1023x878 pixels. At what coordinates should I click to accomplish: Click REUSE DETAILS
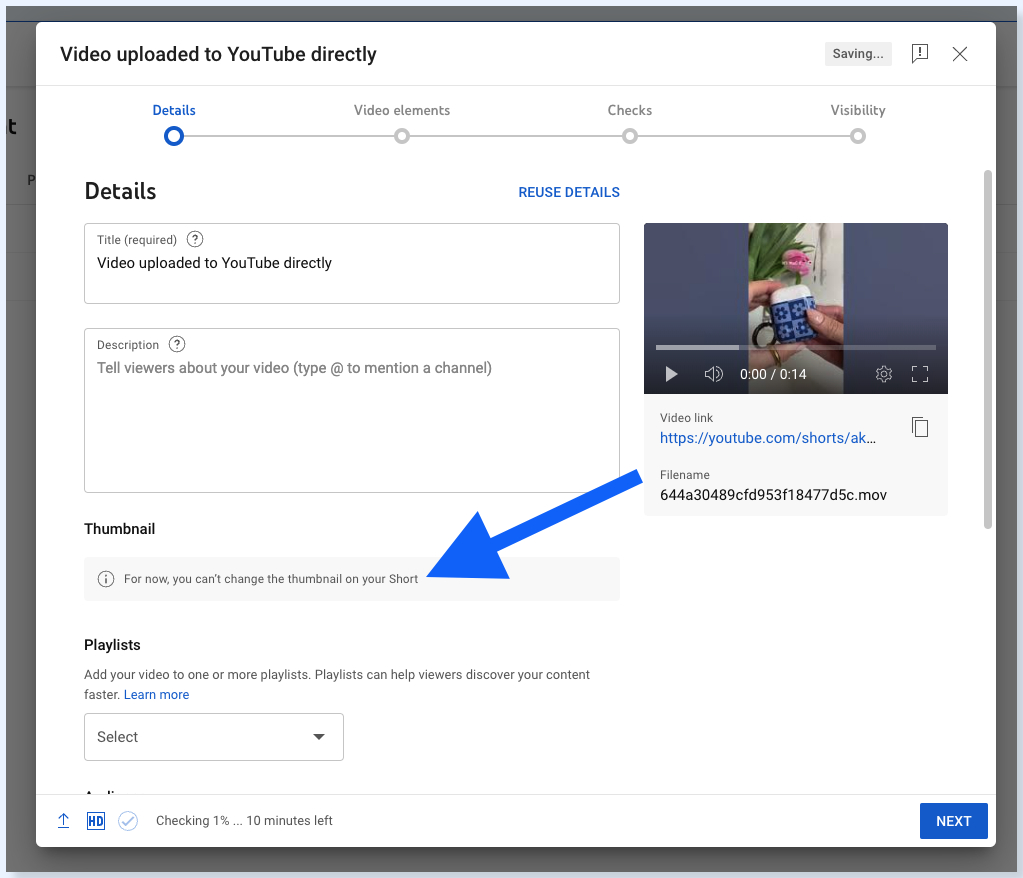pos(569,192)
